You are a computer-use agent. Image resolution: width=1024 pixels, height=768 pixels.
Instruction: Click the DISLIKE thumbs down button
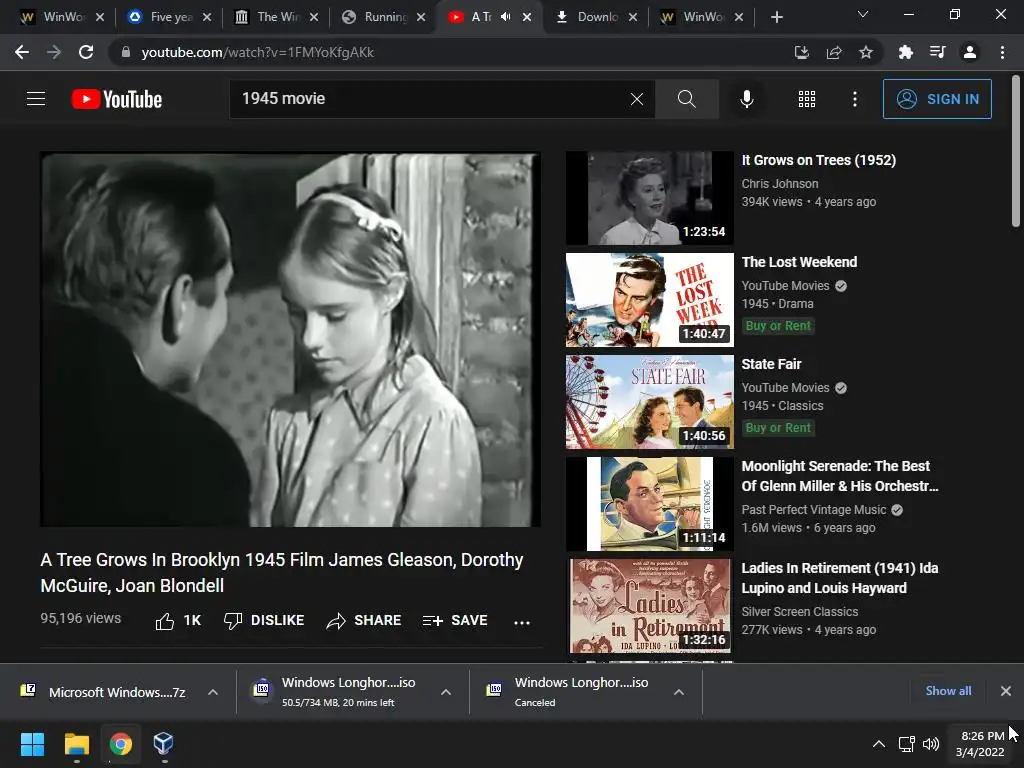264,620
